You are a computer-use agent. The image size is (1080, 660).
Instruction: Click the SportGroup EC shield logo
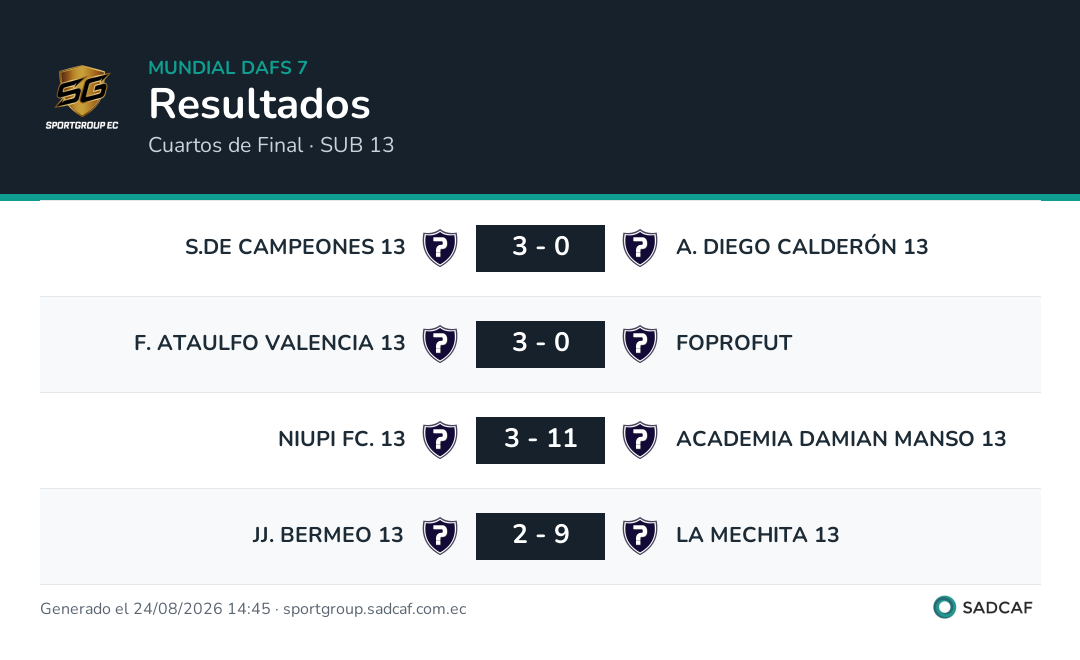(82, 97)
